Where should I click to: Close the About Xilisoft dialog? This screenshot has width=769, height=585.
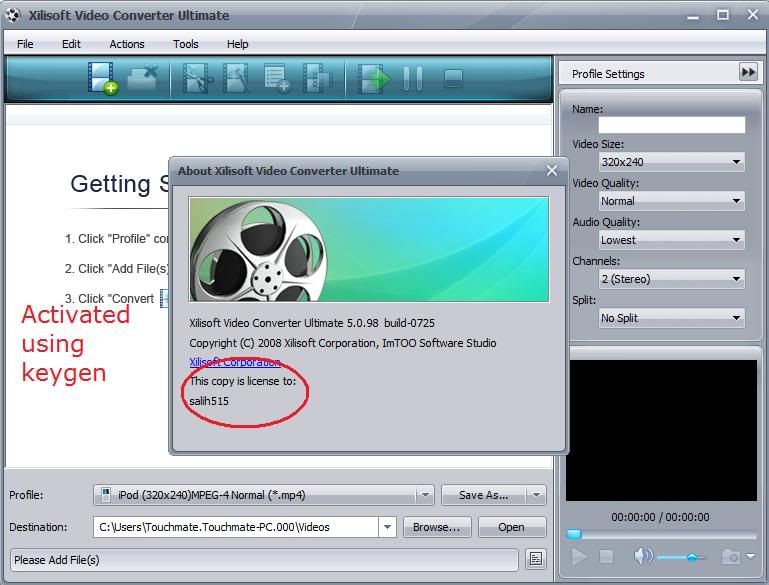[x=551, y=171]
